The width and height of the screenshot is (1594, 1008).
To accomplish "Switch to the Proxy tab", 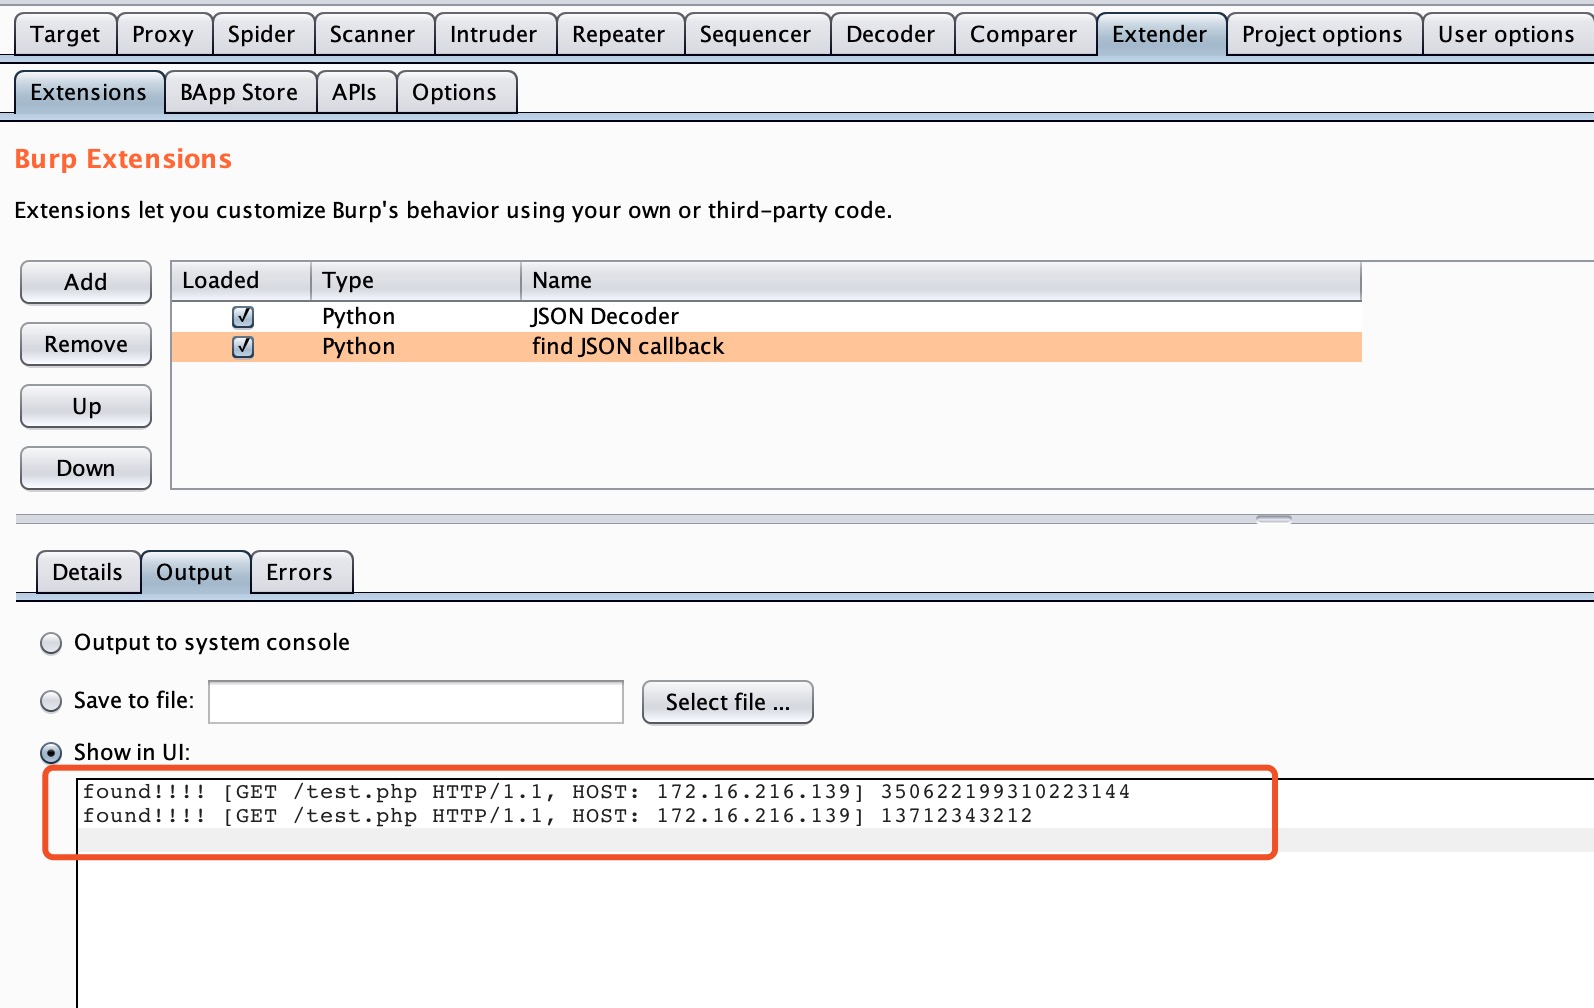I will pyautogui.click(x=163, y=35).
